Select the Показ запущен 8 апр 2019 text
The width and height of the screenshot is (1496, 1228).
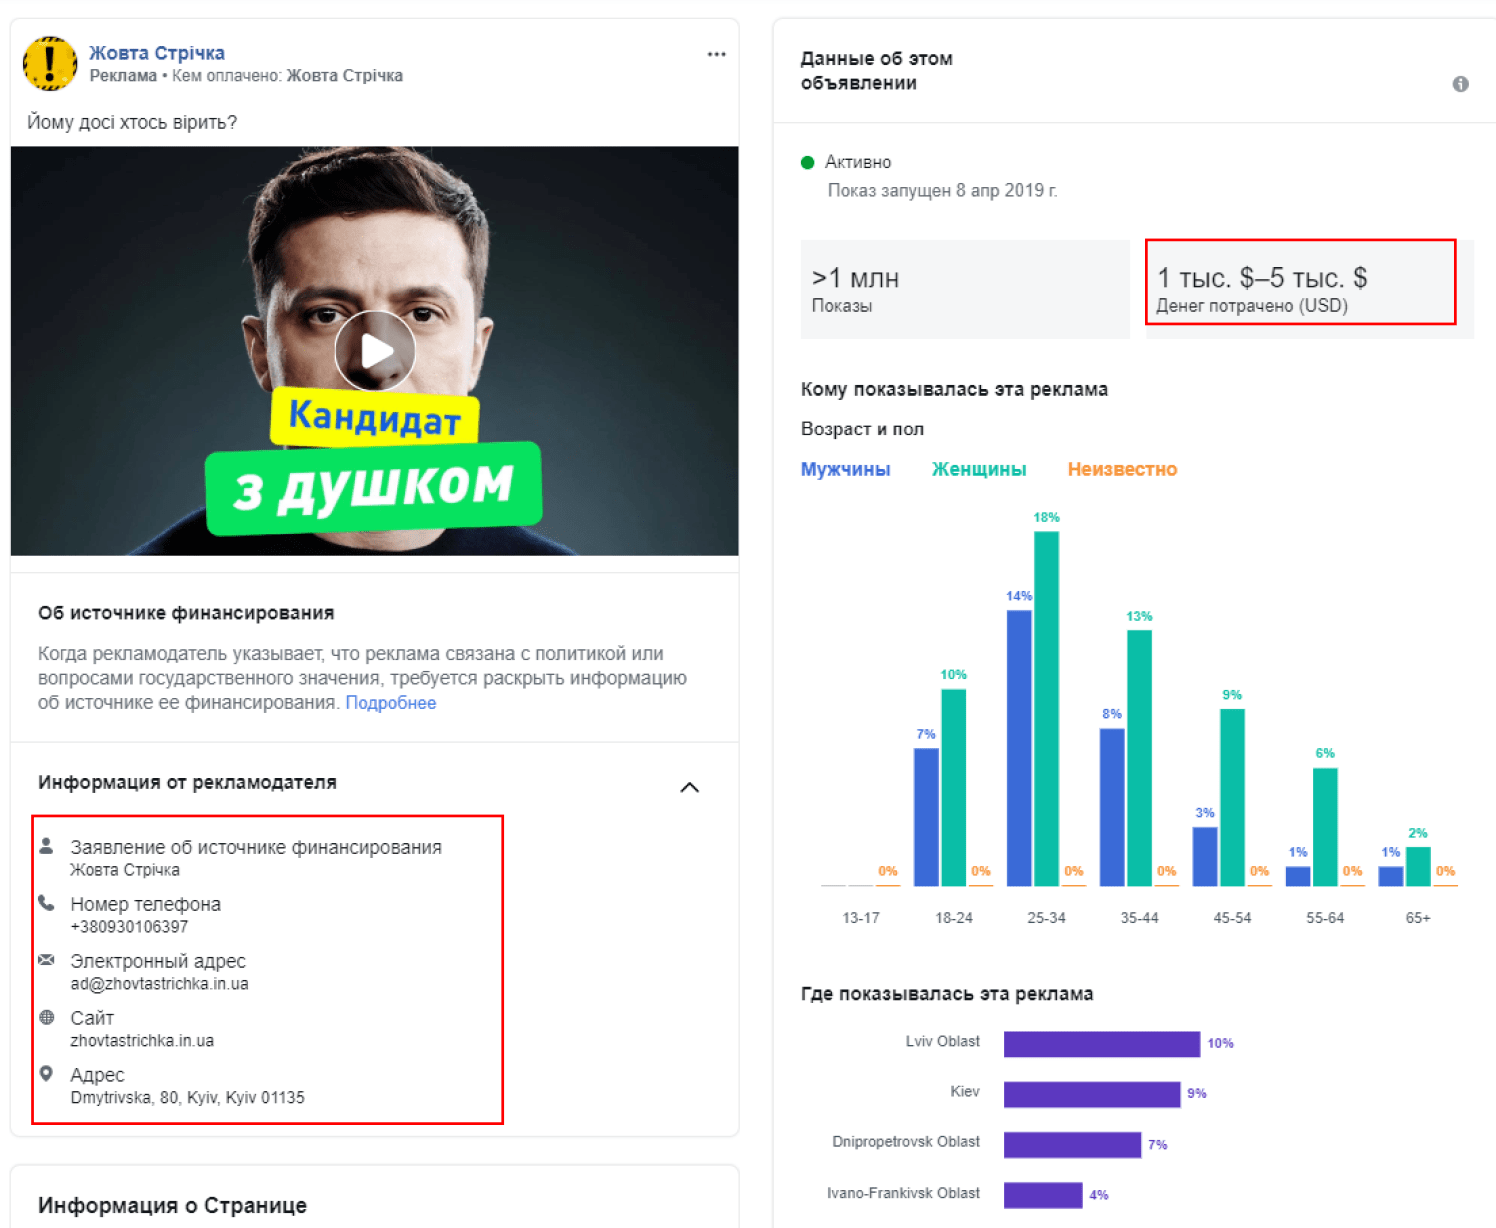tap(942, 190)
